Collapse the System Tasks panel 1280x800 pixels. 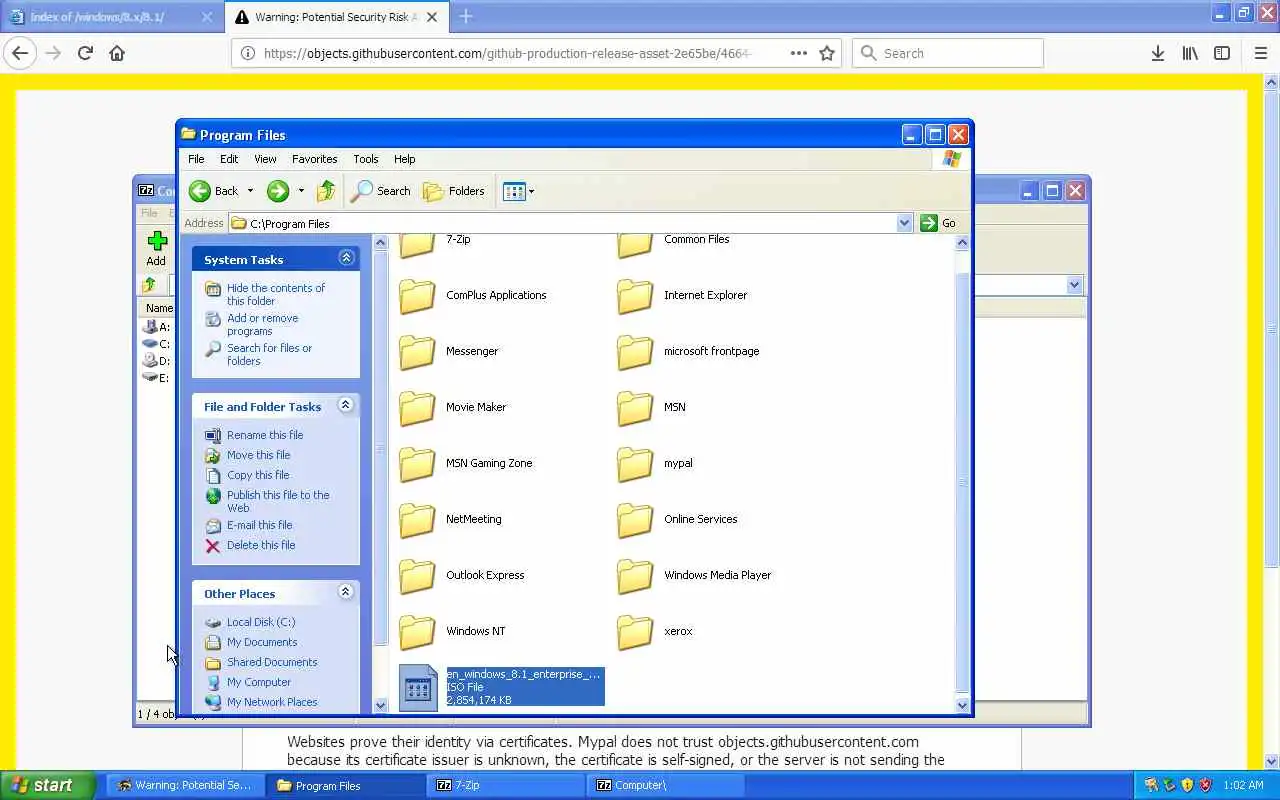(346, 258)
